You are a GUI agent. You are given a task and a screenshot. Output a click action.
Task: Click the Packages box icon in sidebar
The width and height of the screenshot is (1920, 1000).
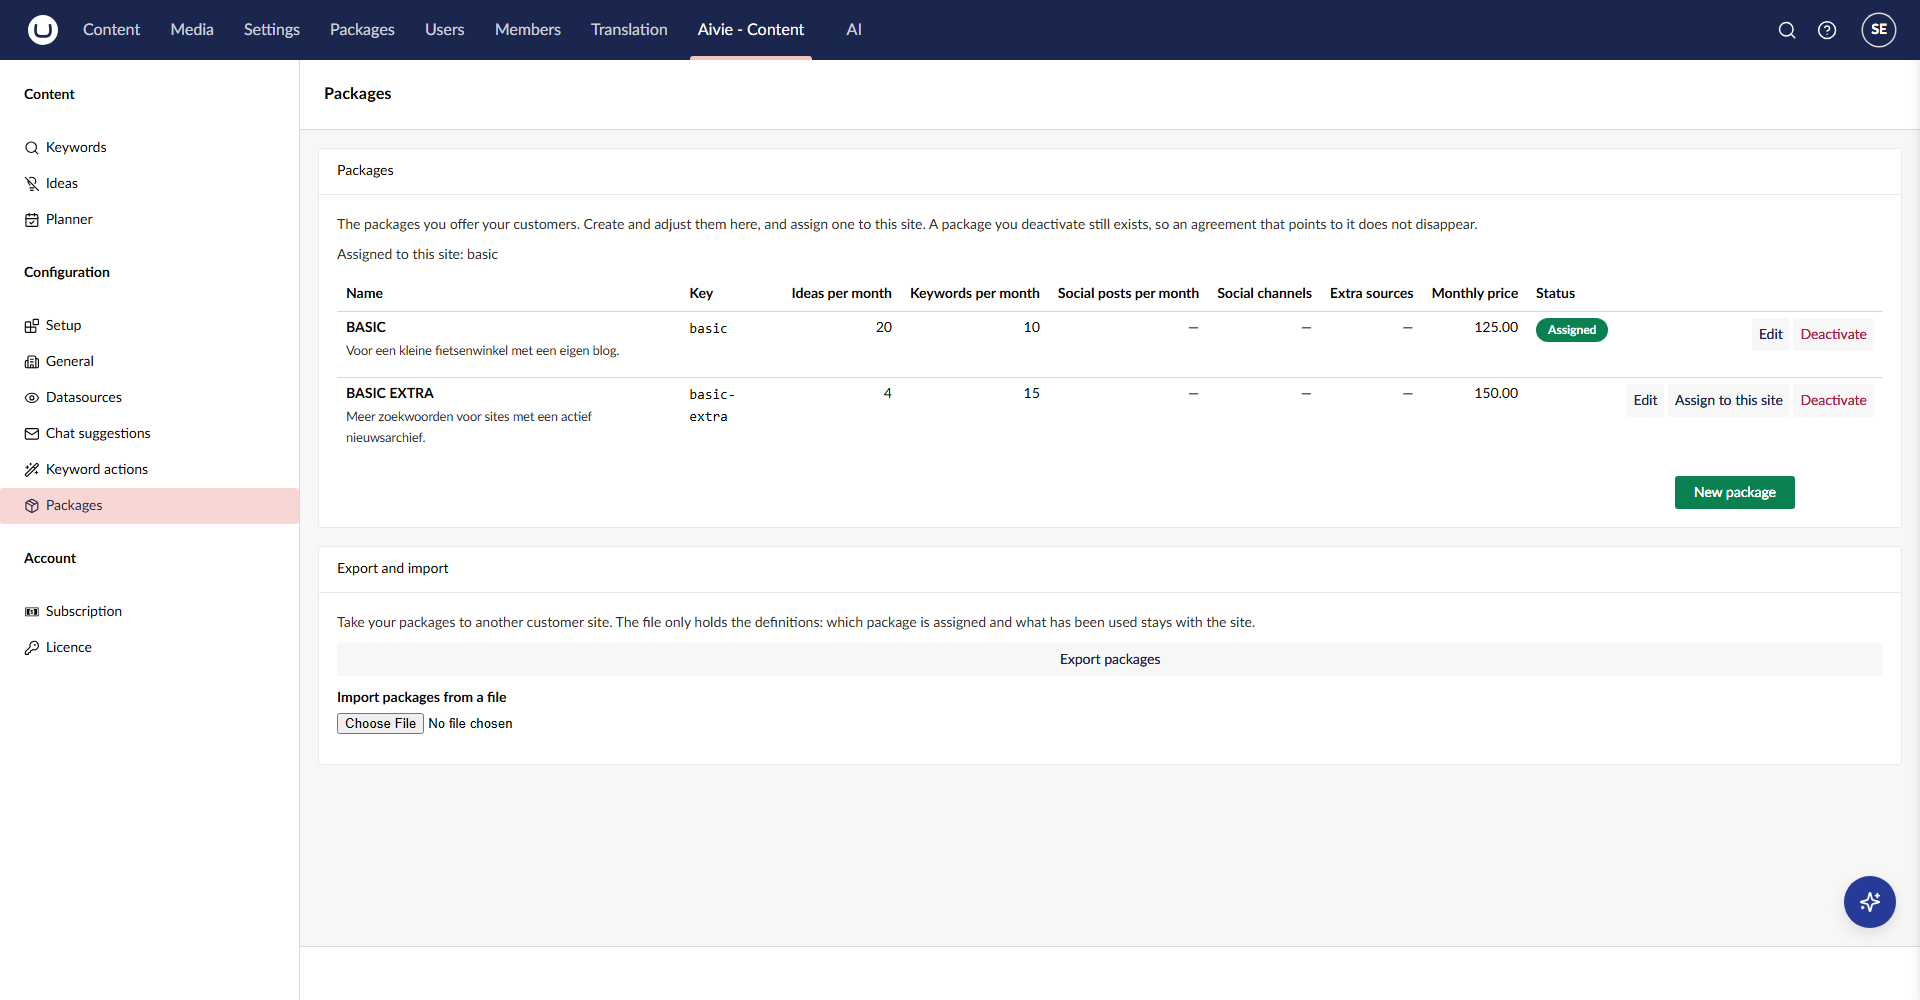(32, 506)
